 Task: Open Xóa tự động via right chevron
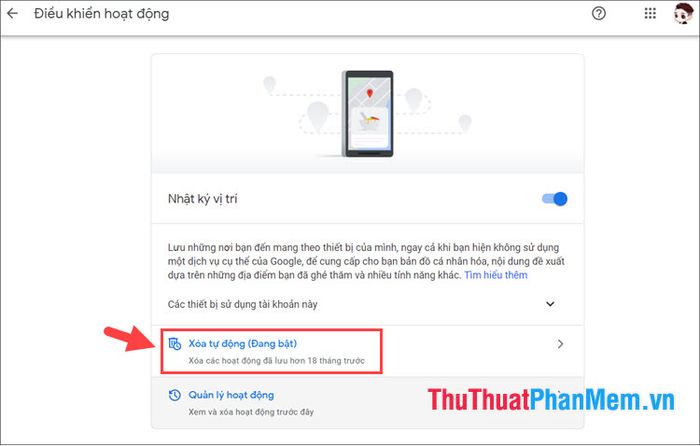[x=560, y=344]
